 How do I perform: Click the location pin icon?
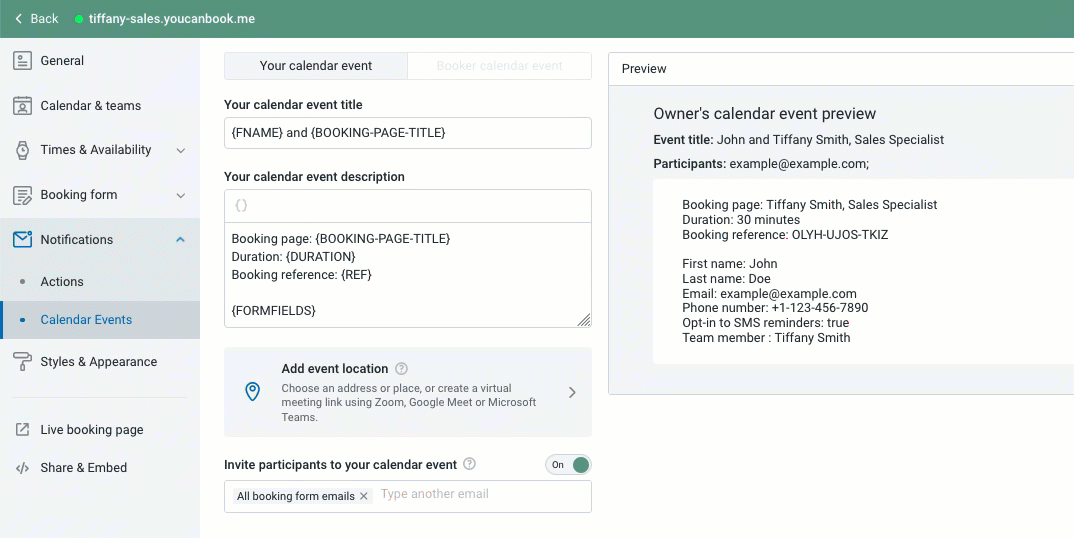tap(253, 392)
